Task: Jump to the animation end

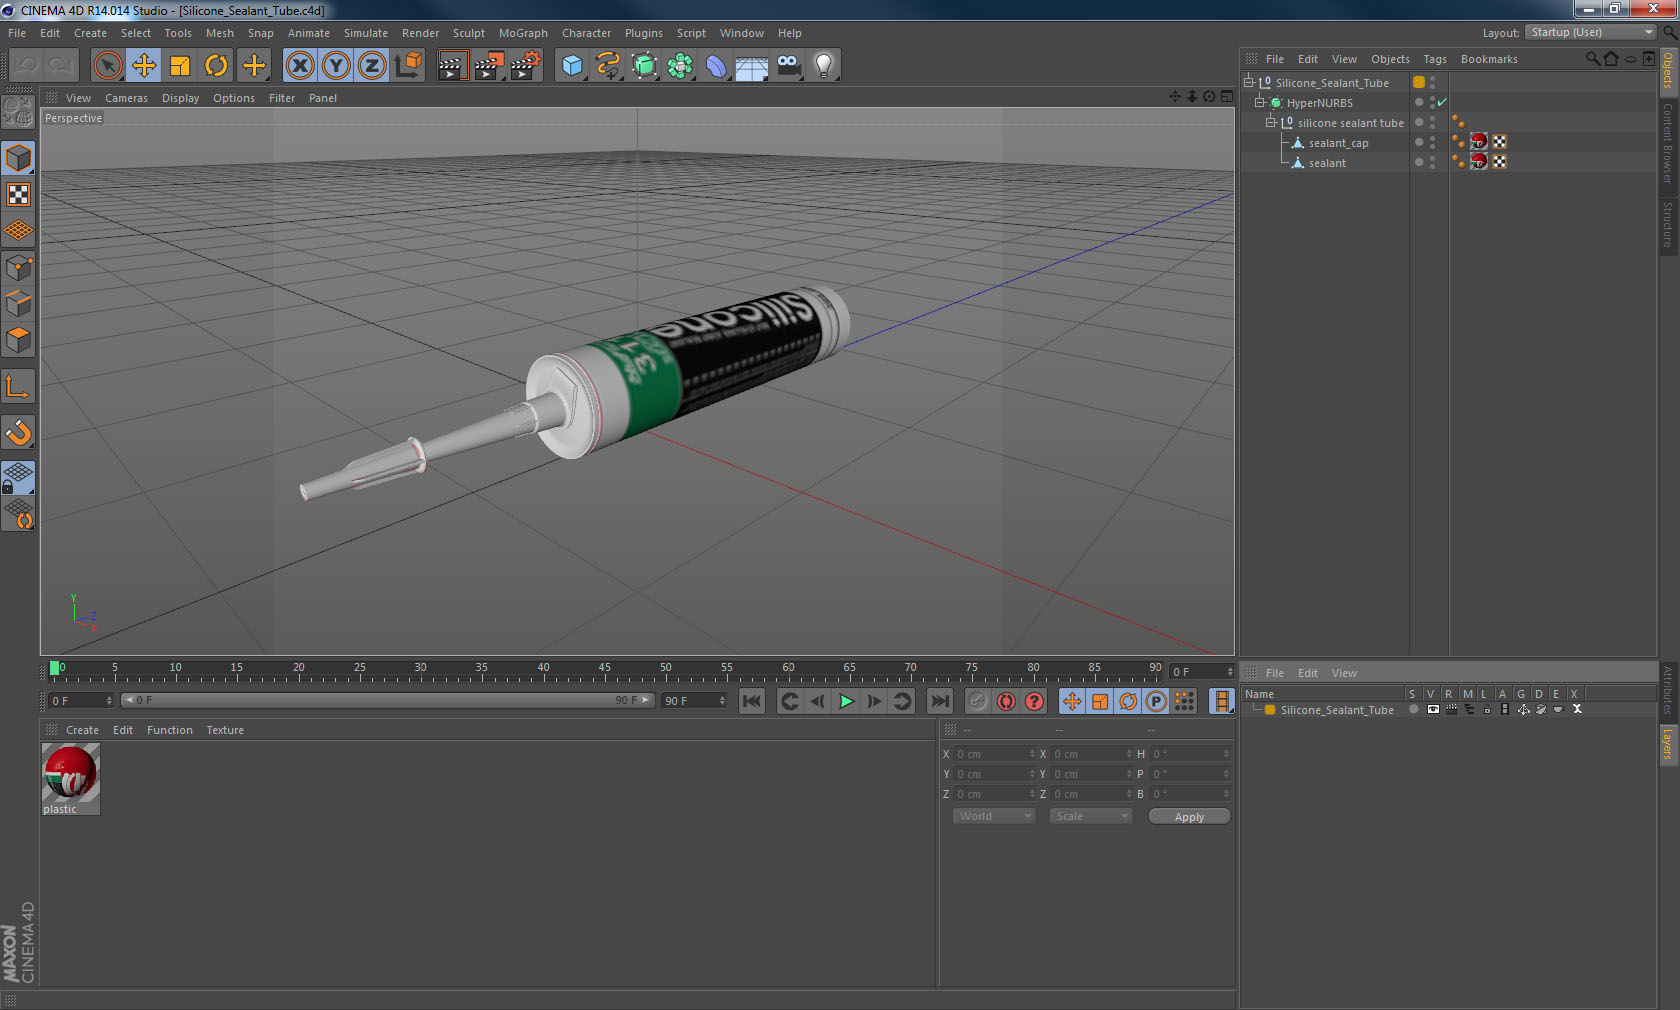Action: [x=940, y=701]
